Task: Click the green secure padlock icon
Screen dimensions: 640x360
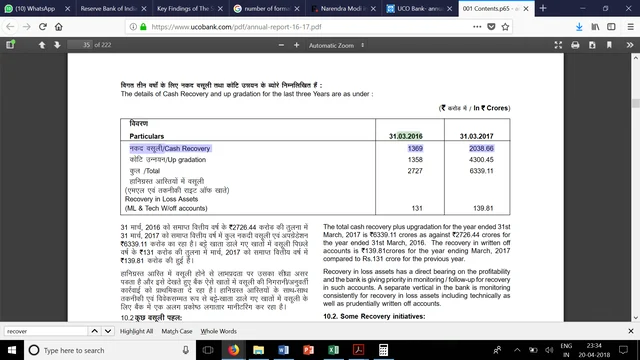Action: click(143, 27)
